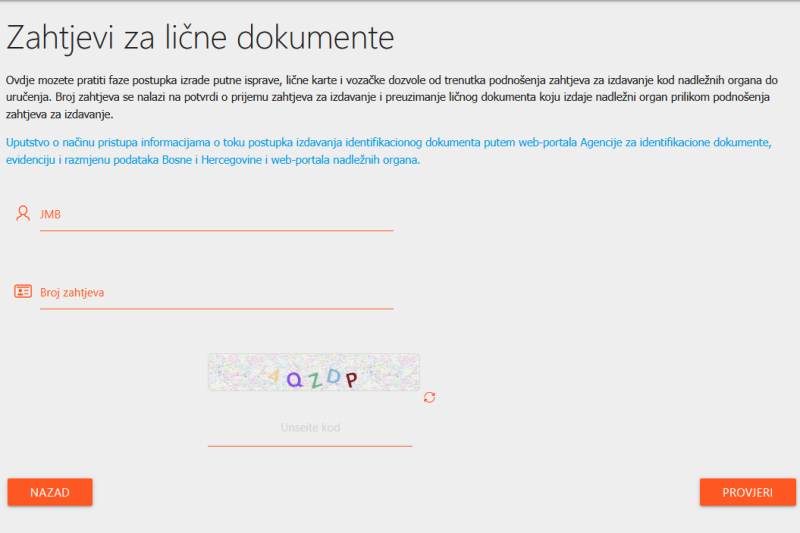Screen dimensions: 800x533
Task: Click the blue letter Q in captcha
Action: click(x=294, y=378)
